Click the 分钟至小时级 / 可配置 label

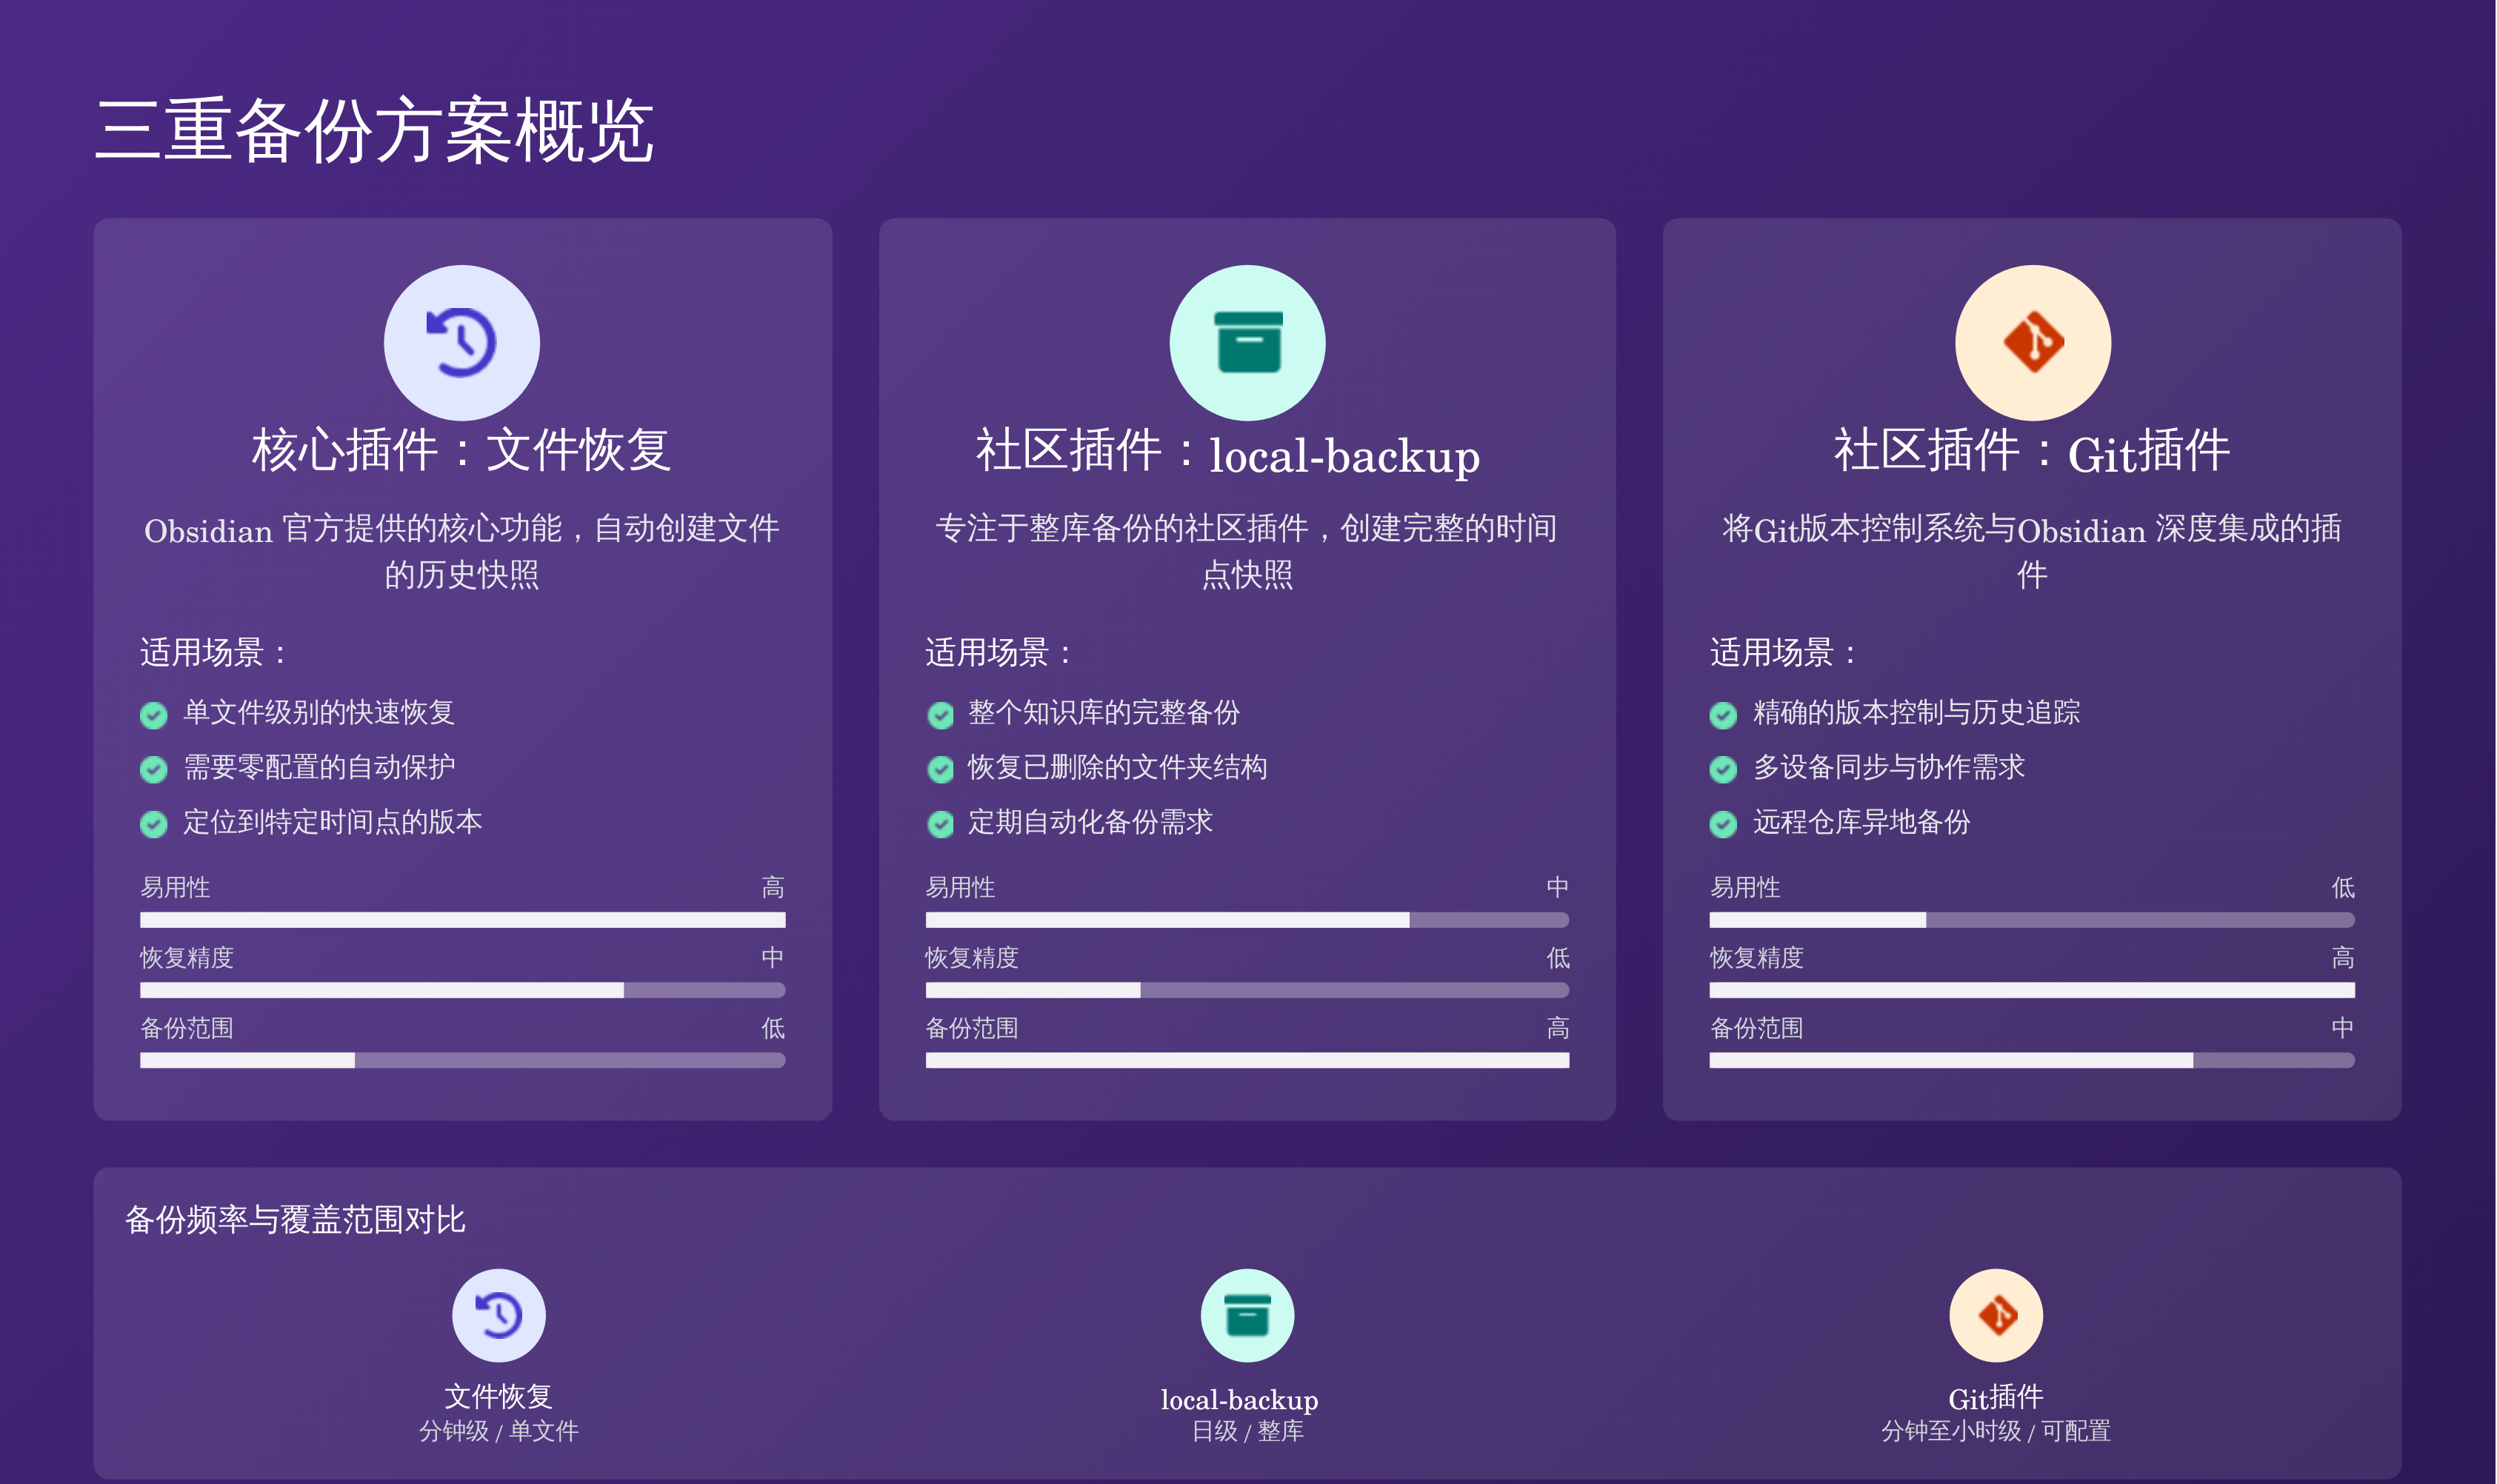click(x=1995, y=1431)
